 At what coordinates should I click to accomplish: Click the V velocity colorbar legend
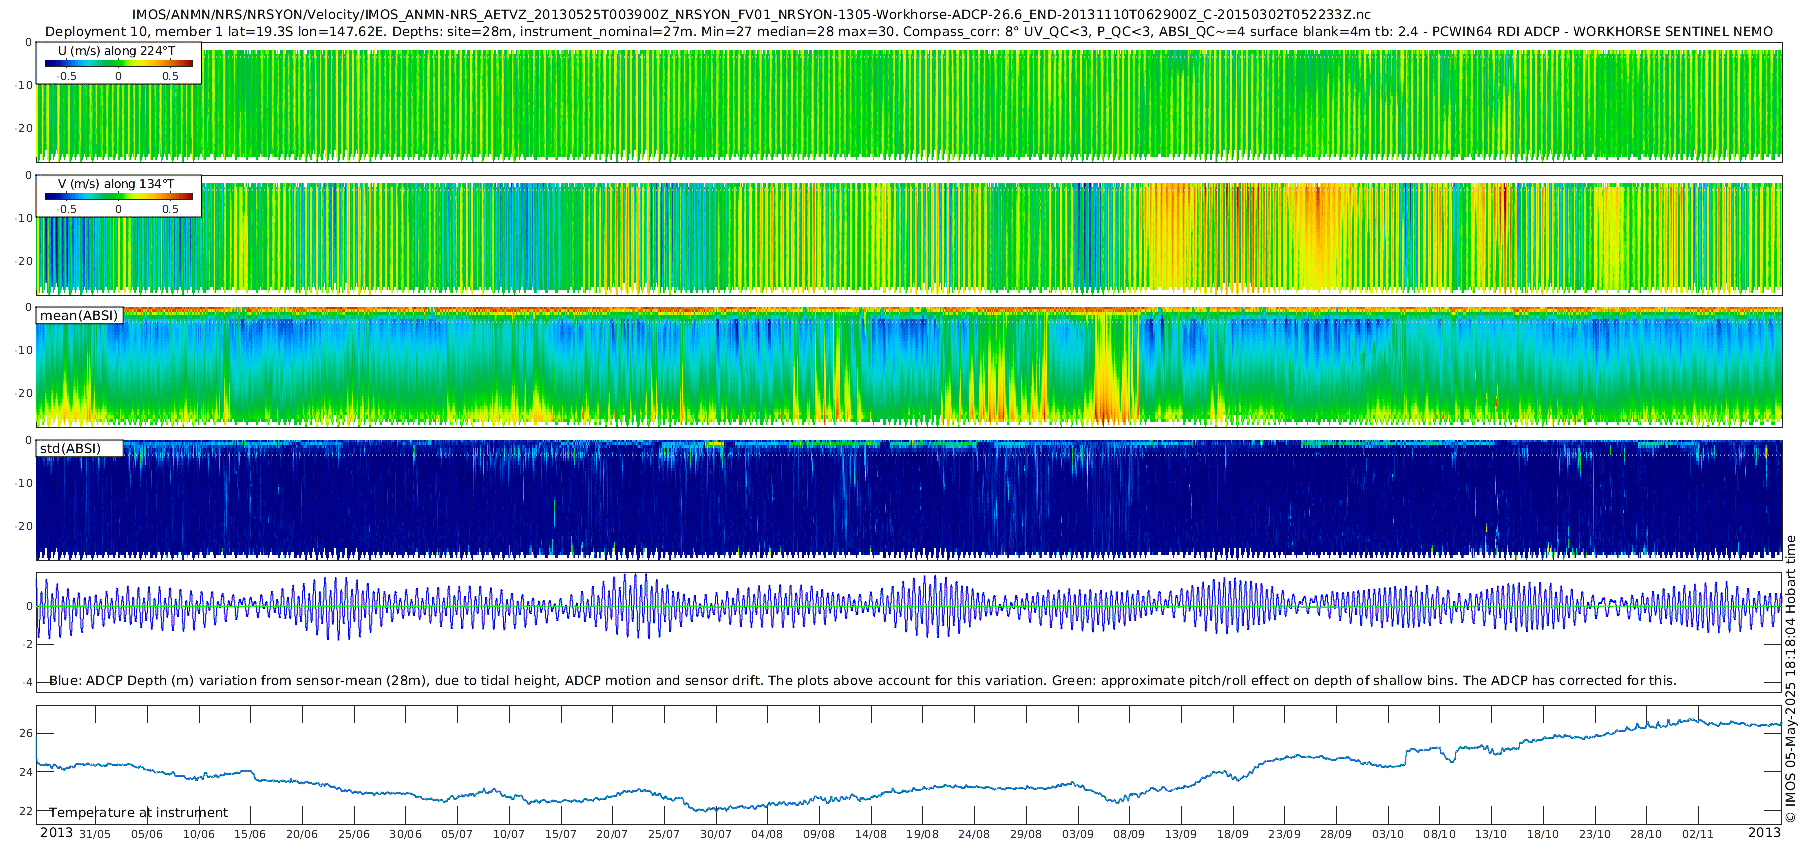pyautogui.click(x=119, y=196)
